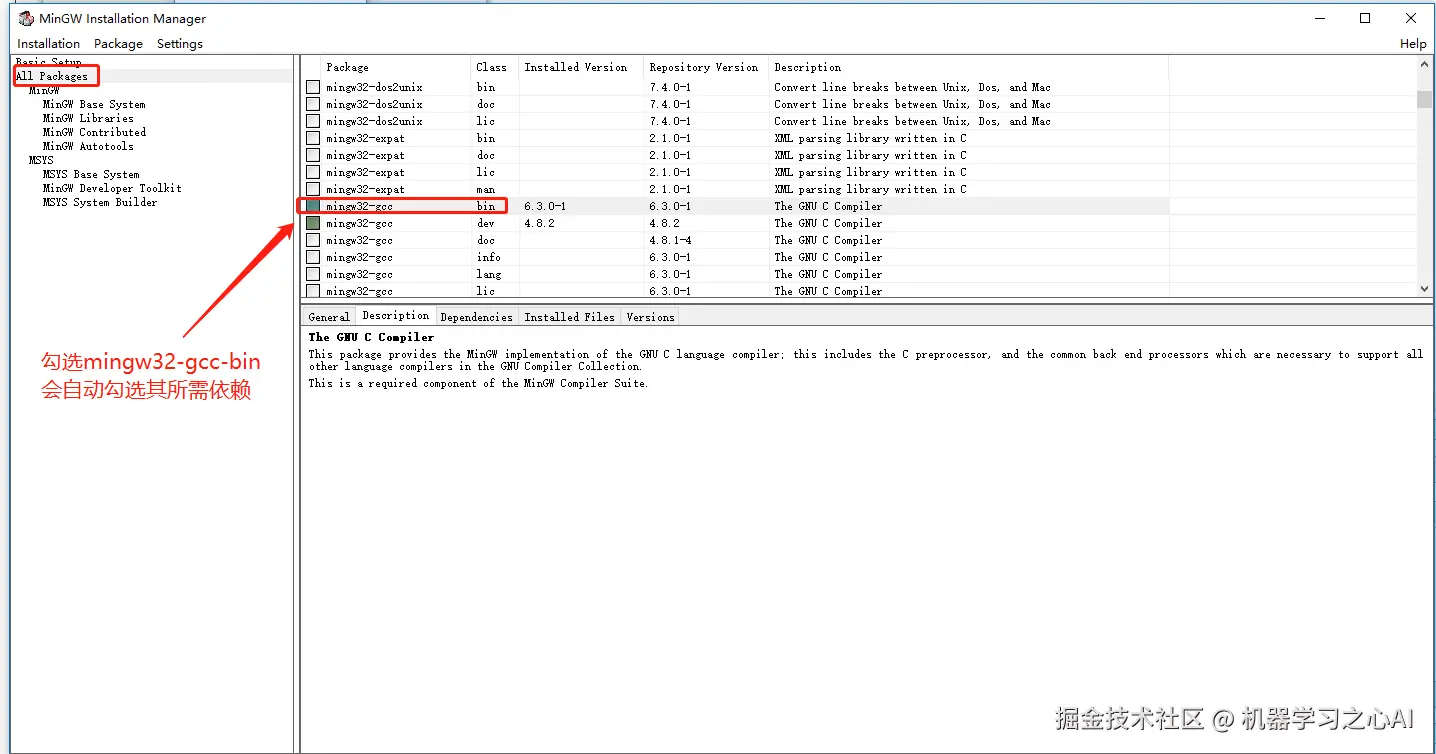This screenshot has width=1436, height=754.
Task: Select Basic Setup in the tree
Action: [49, 62]
